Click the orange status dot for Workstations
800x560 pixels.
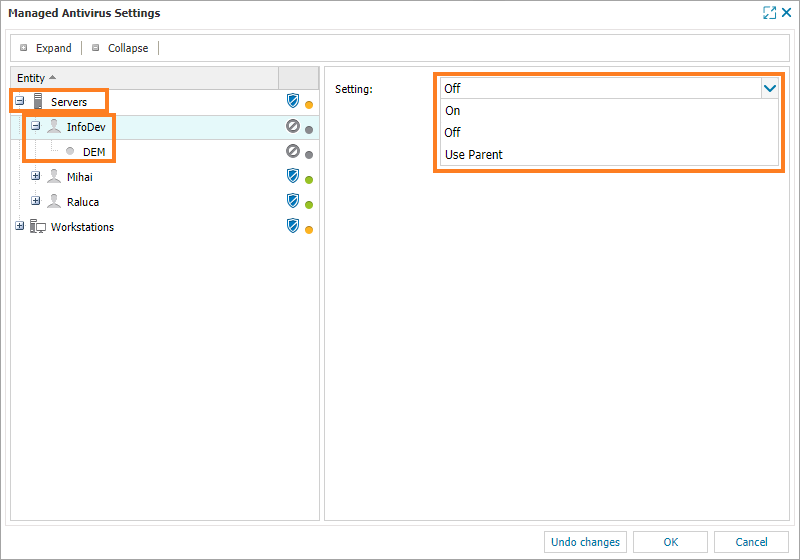tap(309, 230)
